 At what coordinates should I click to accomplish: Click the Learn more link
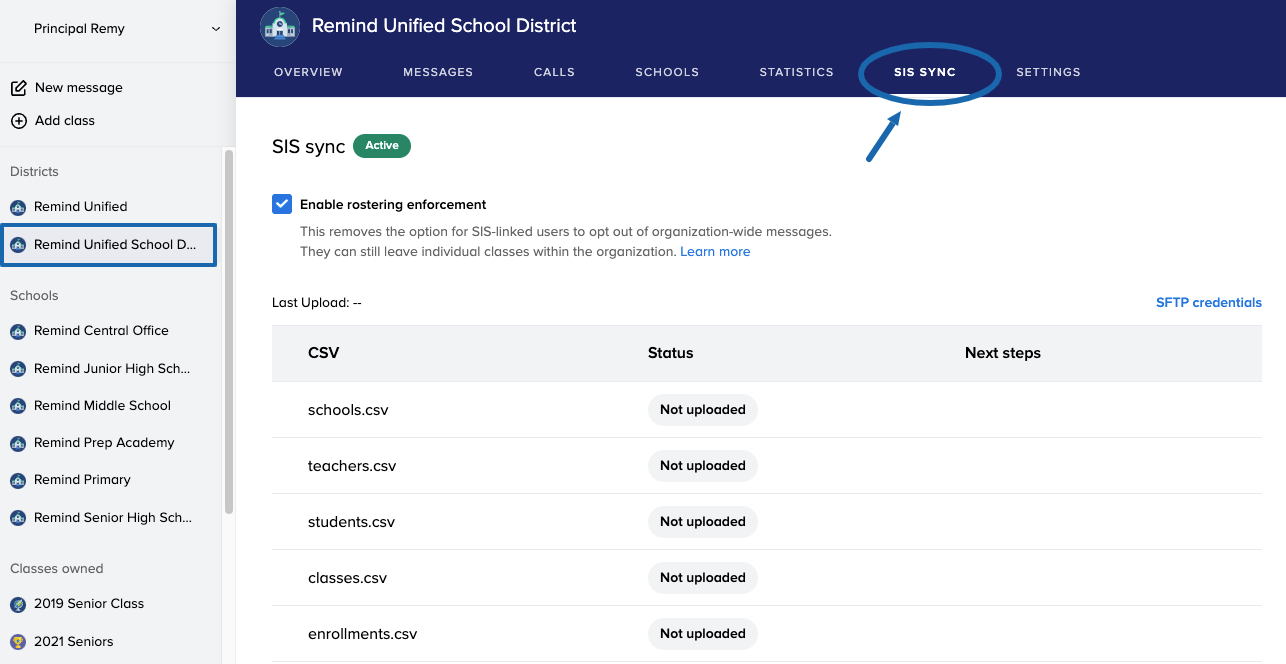coord(715,252)
